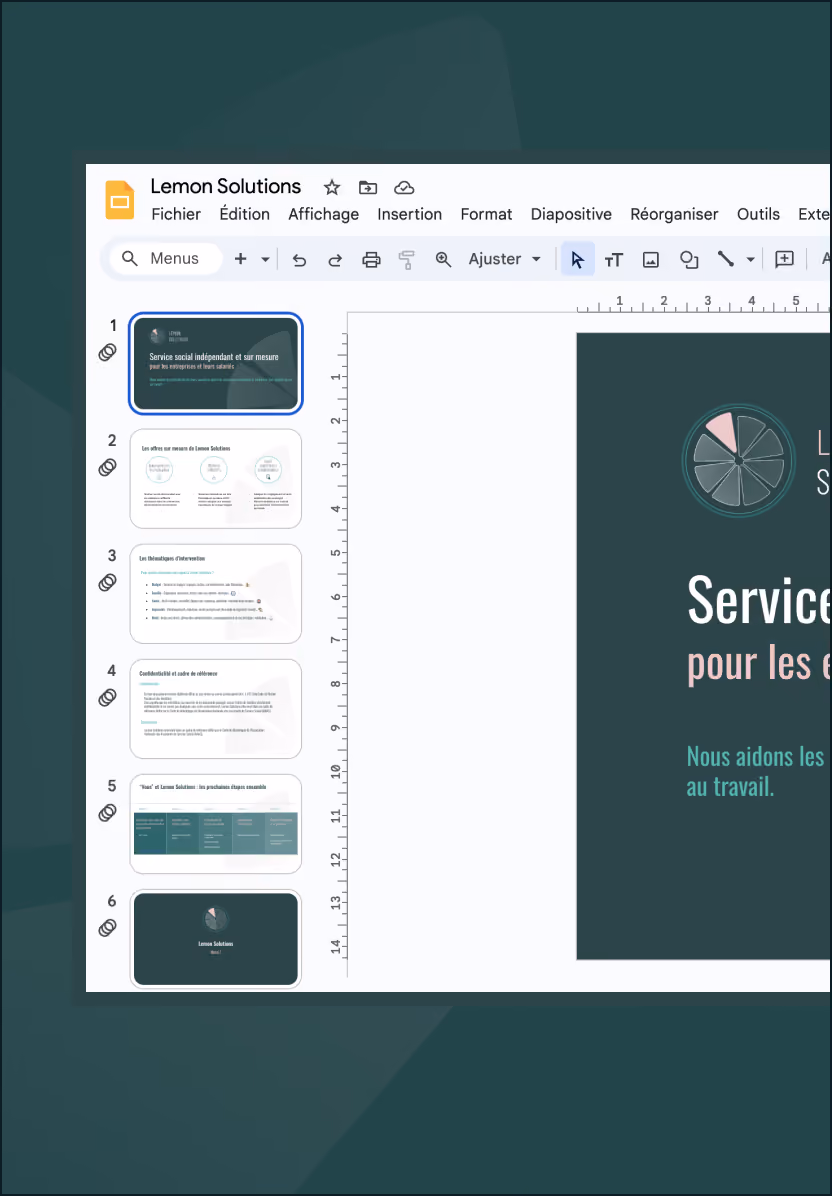832x1196 pixels.
Task: Select slide 5 prochaines étapes thumbnail
Action: (216, 825)
